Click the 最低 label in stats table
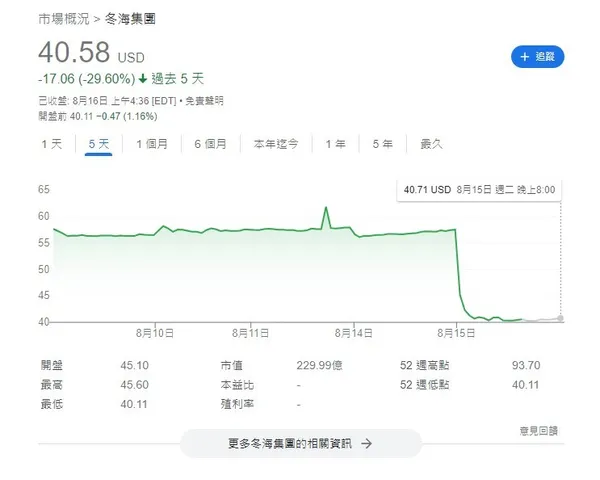600x480 pixels. pyautogui.click(x=52, y=404)
